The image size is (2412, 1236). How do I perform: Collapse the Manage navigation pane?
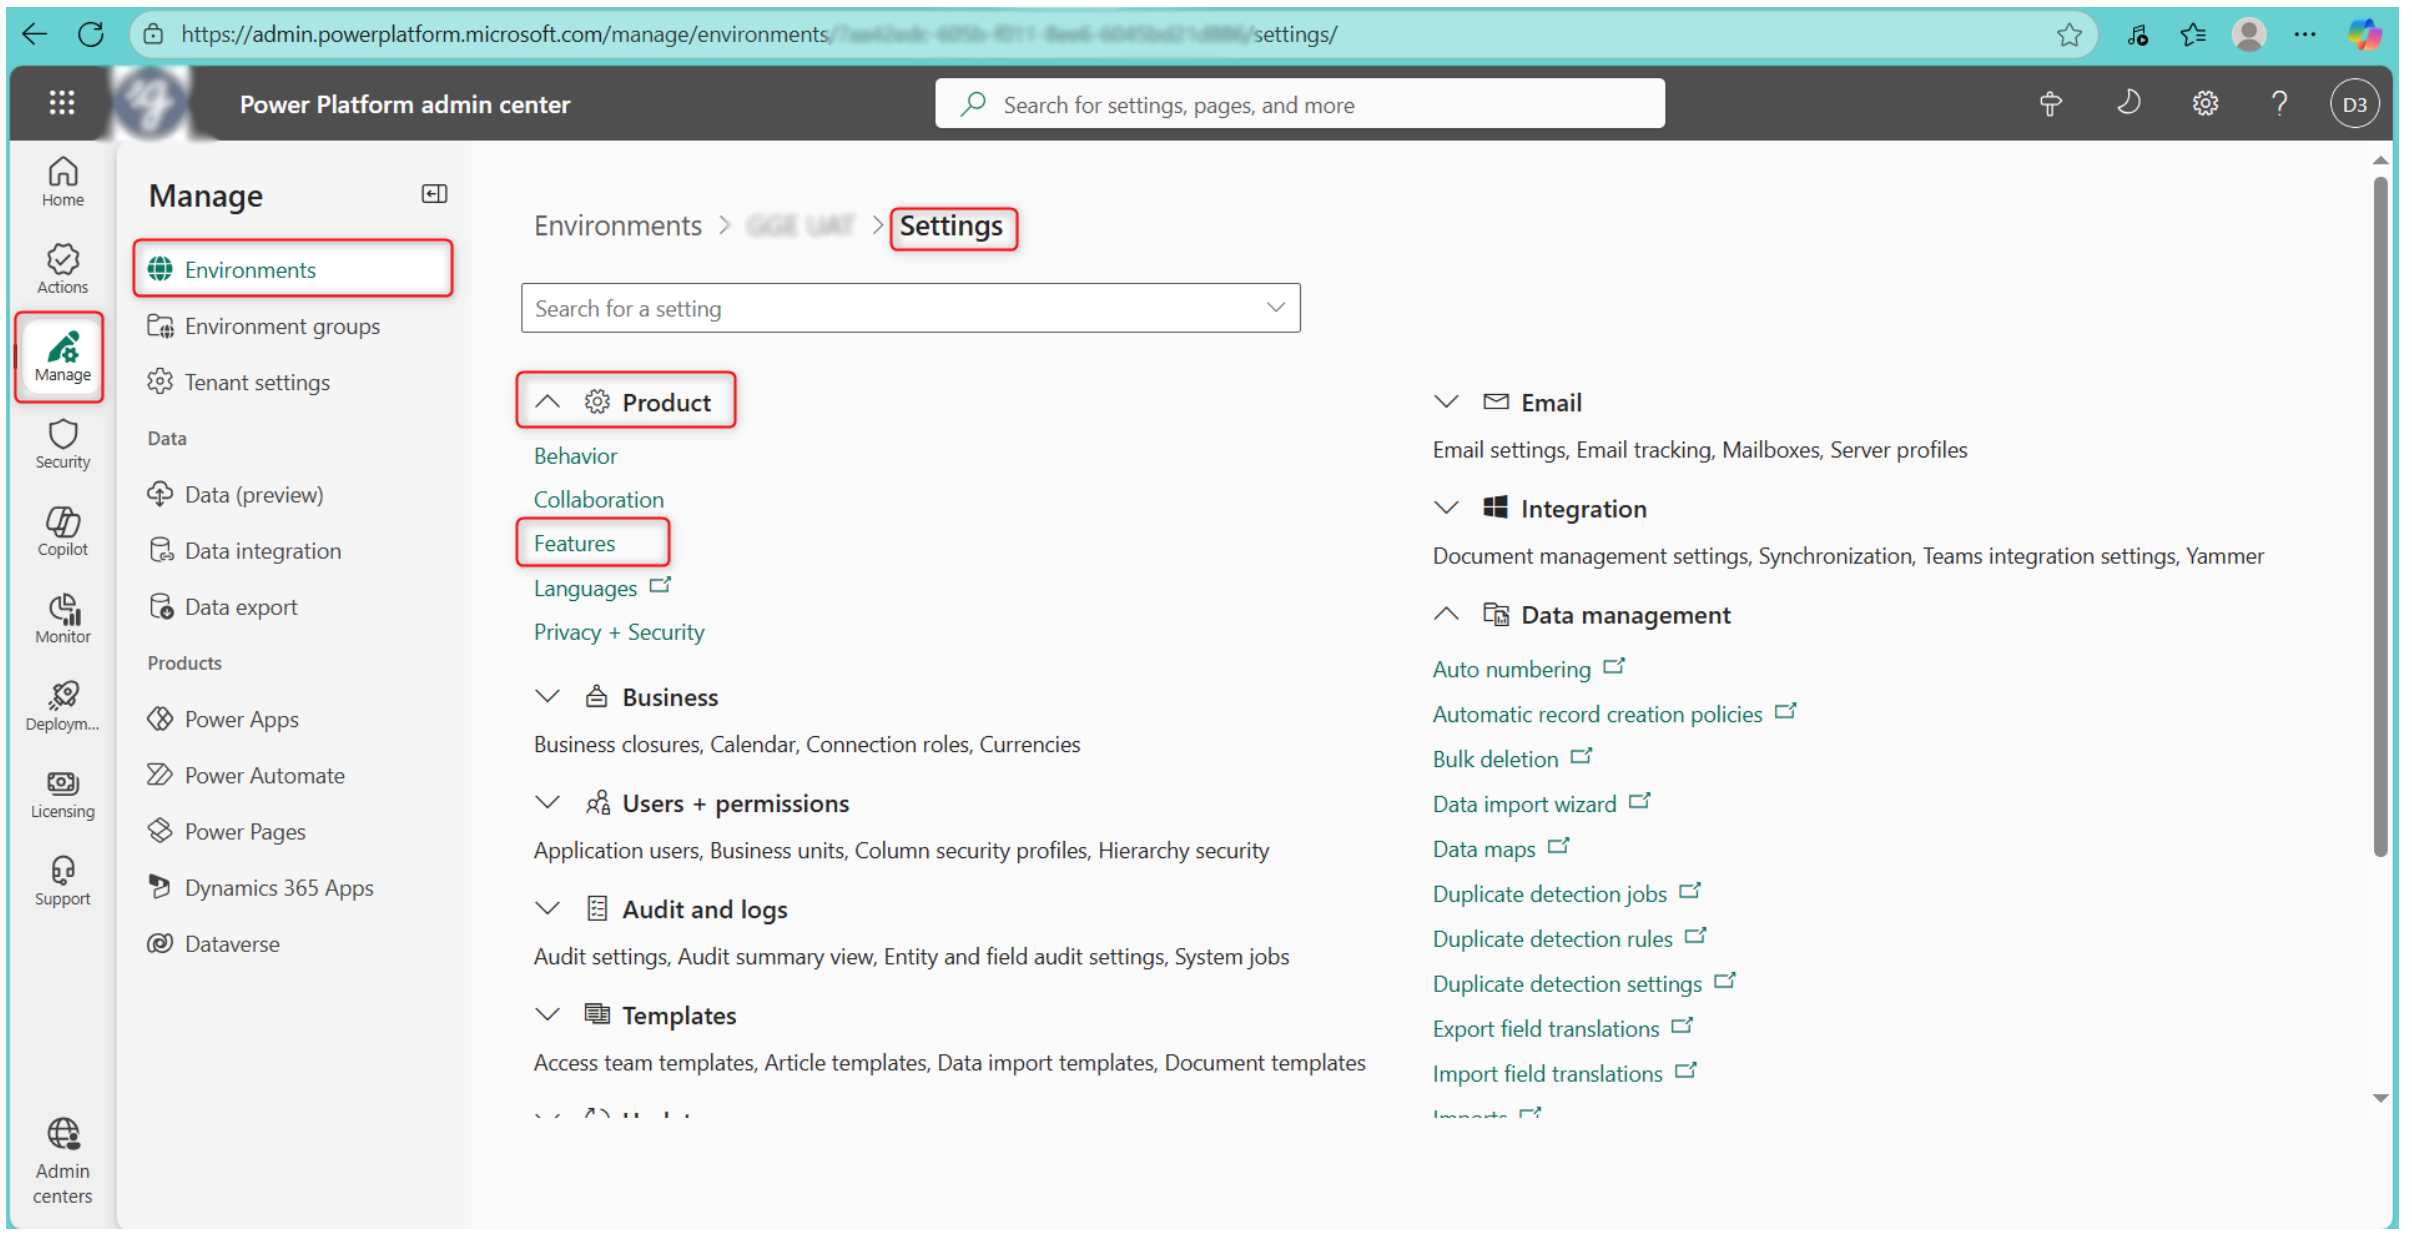[434, 194]
